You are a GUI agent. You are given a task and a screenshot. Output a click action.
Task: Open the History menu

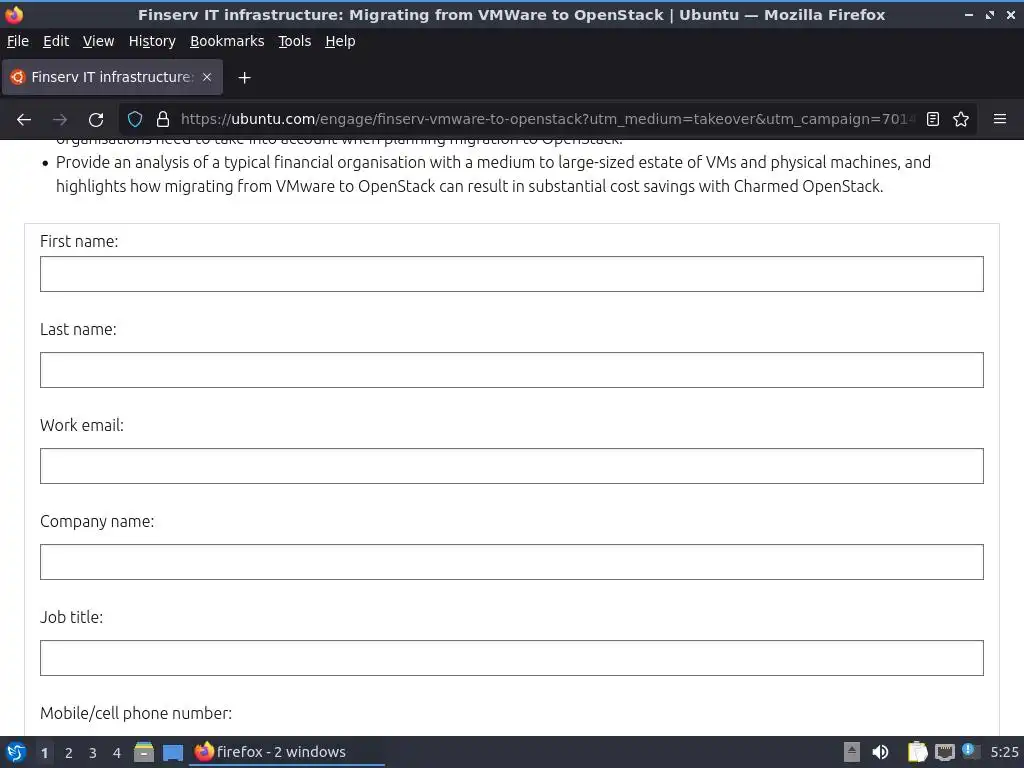point(152,41)
